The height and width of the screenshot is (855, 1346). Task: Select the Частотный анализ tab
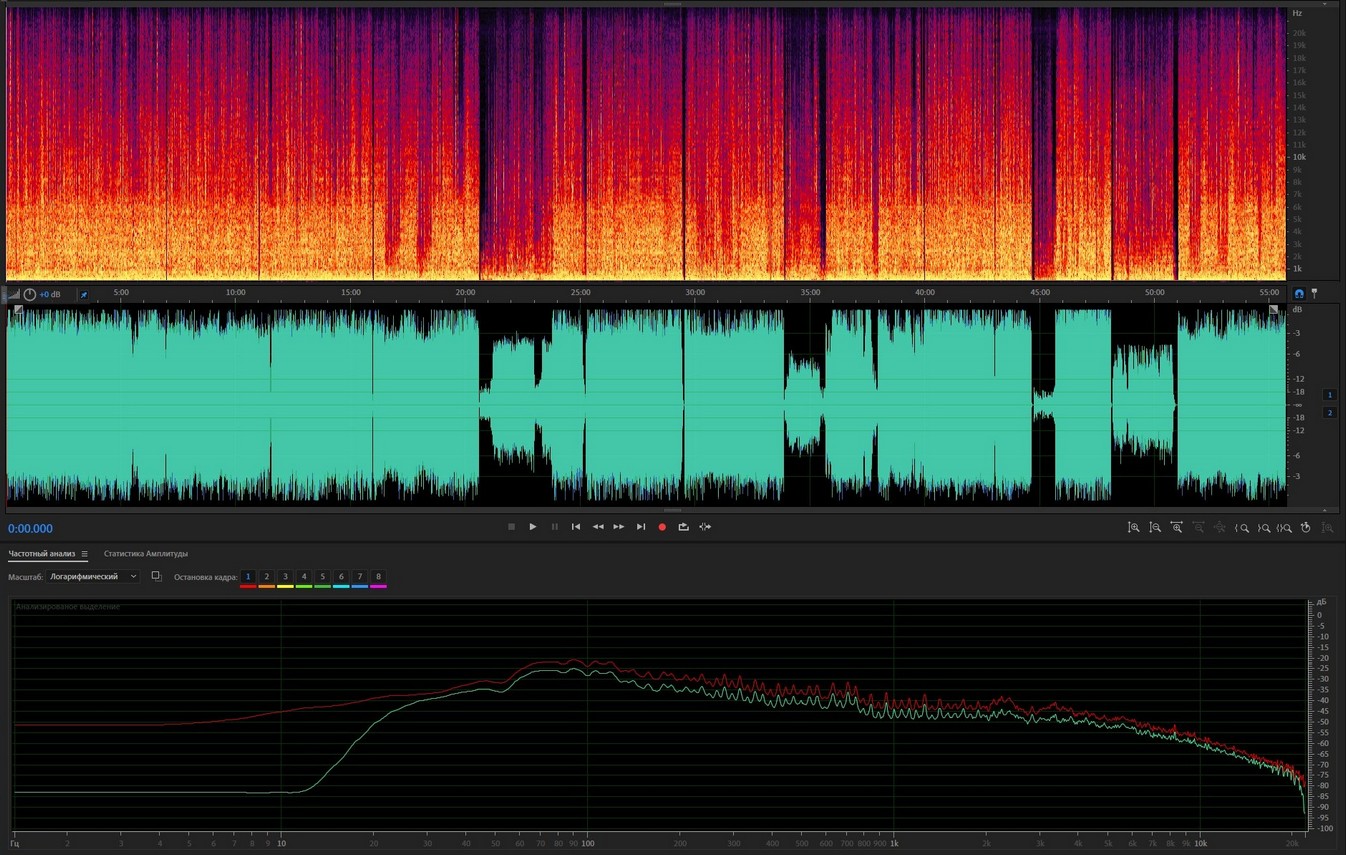point(42,554)
